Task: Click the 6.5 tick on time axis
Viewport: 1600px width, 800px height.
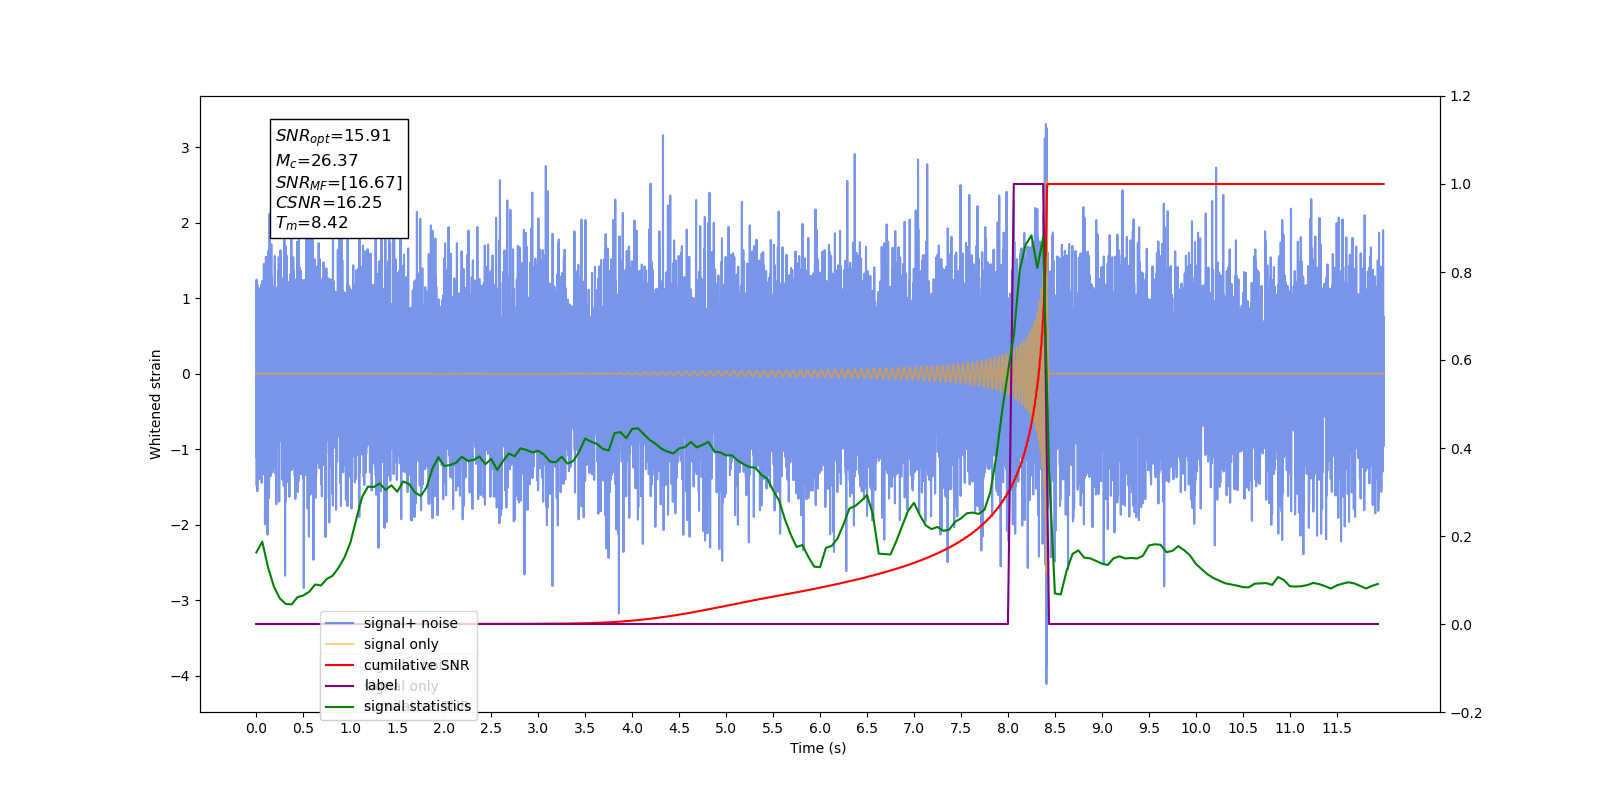Action: point(867,728)
